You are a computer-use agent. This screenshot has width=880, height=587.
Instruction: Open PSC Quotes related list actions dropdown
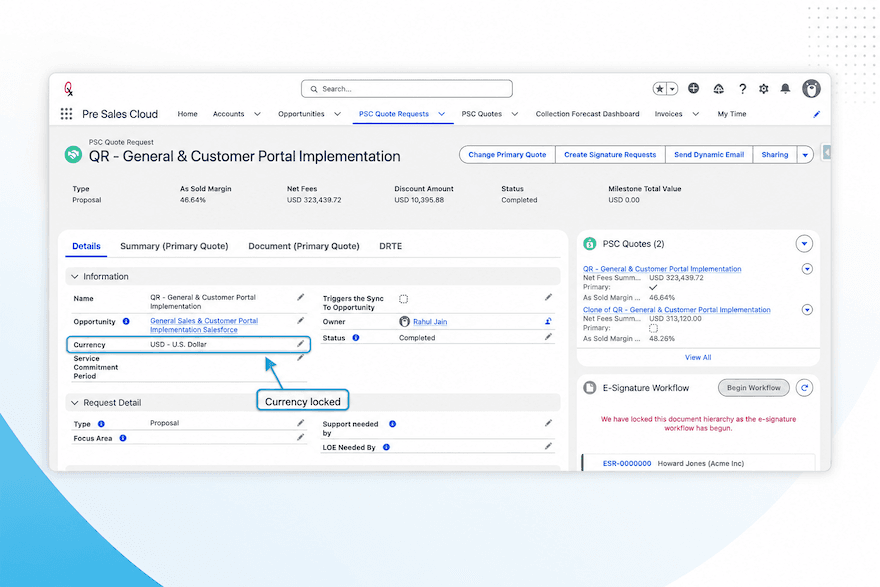(804, 244)
